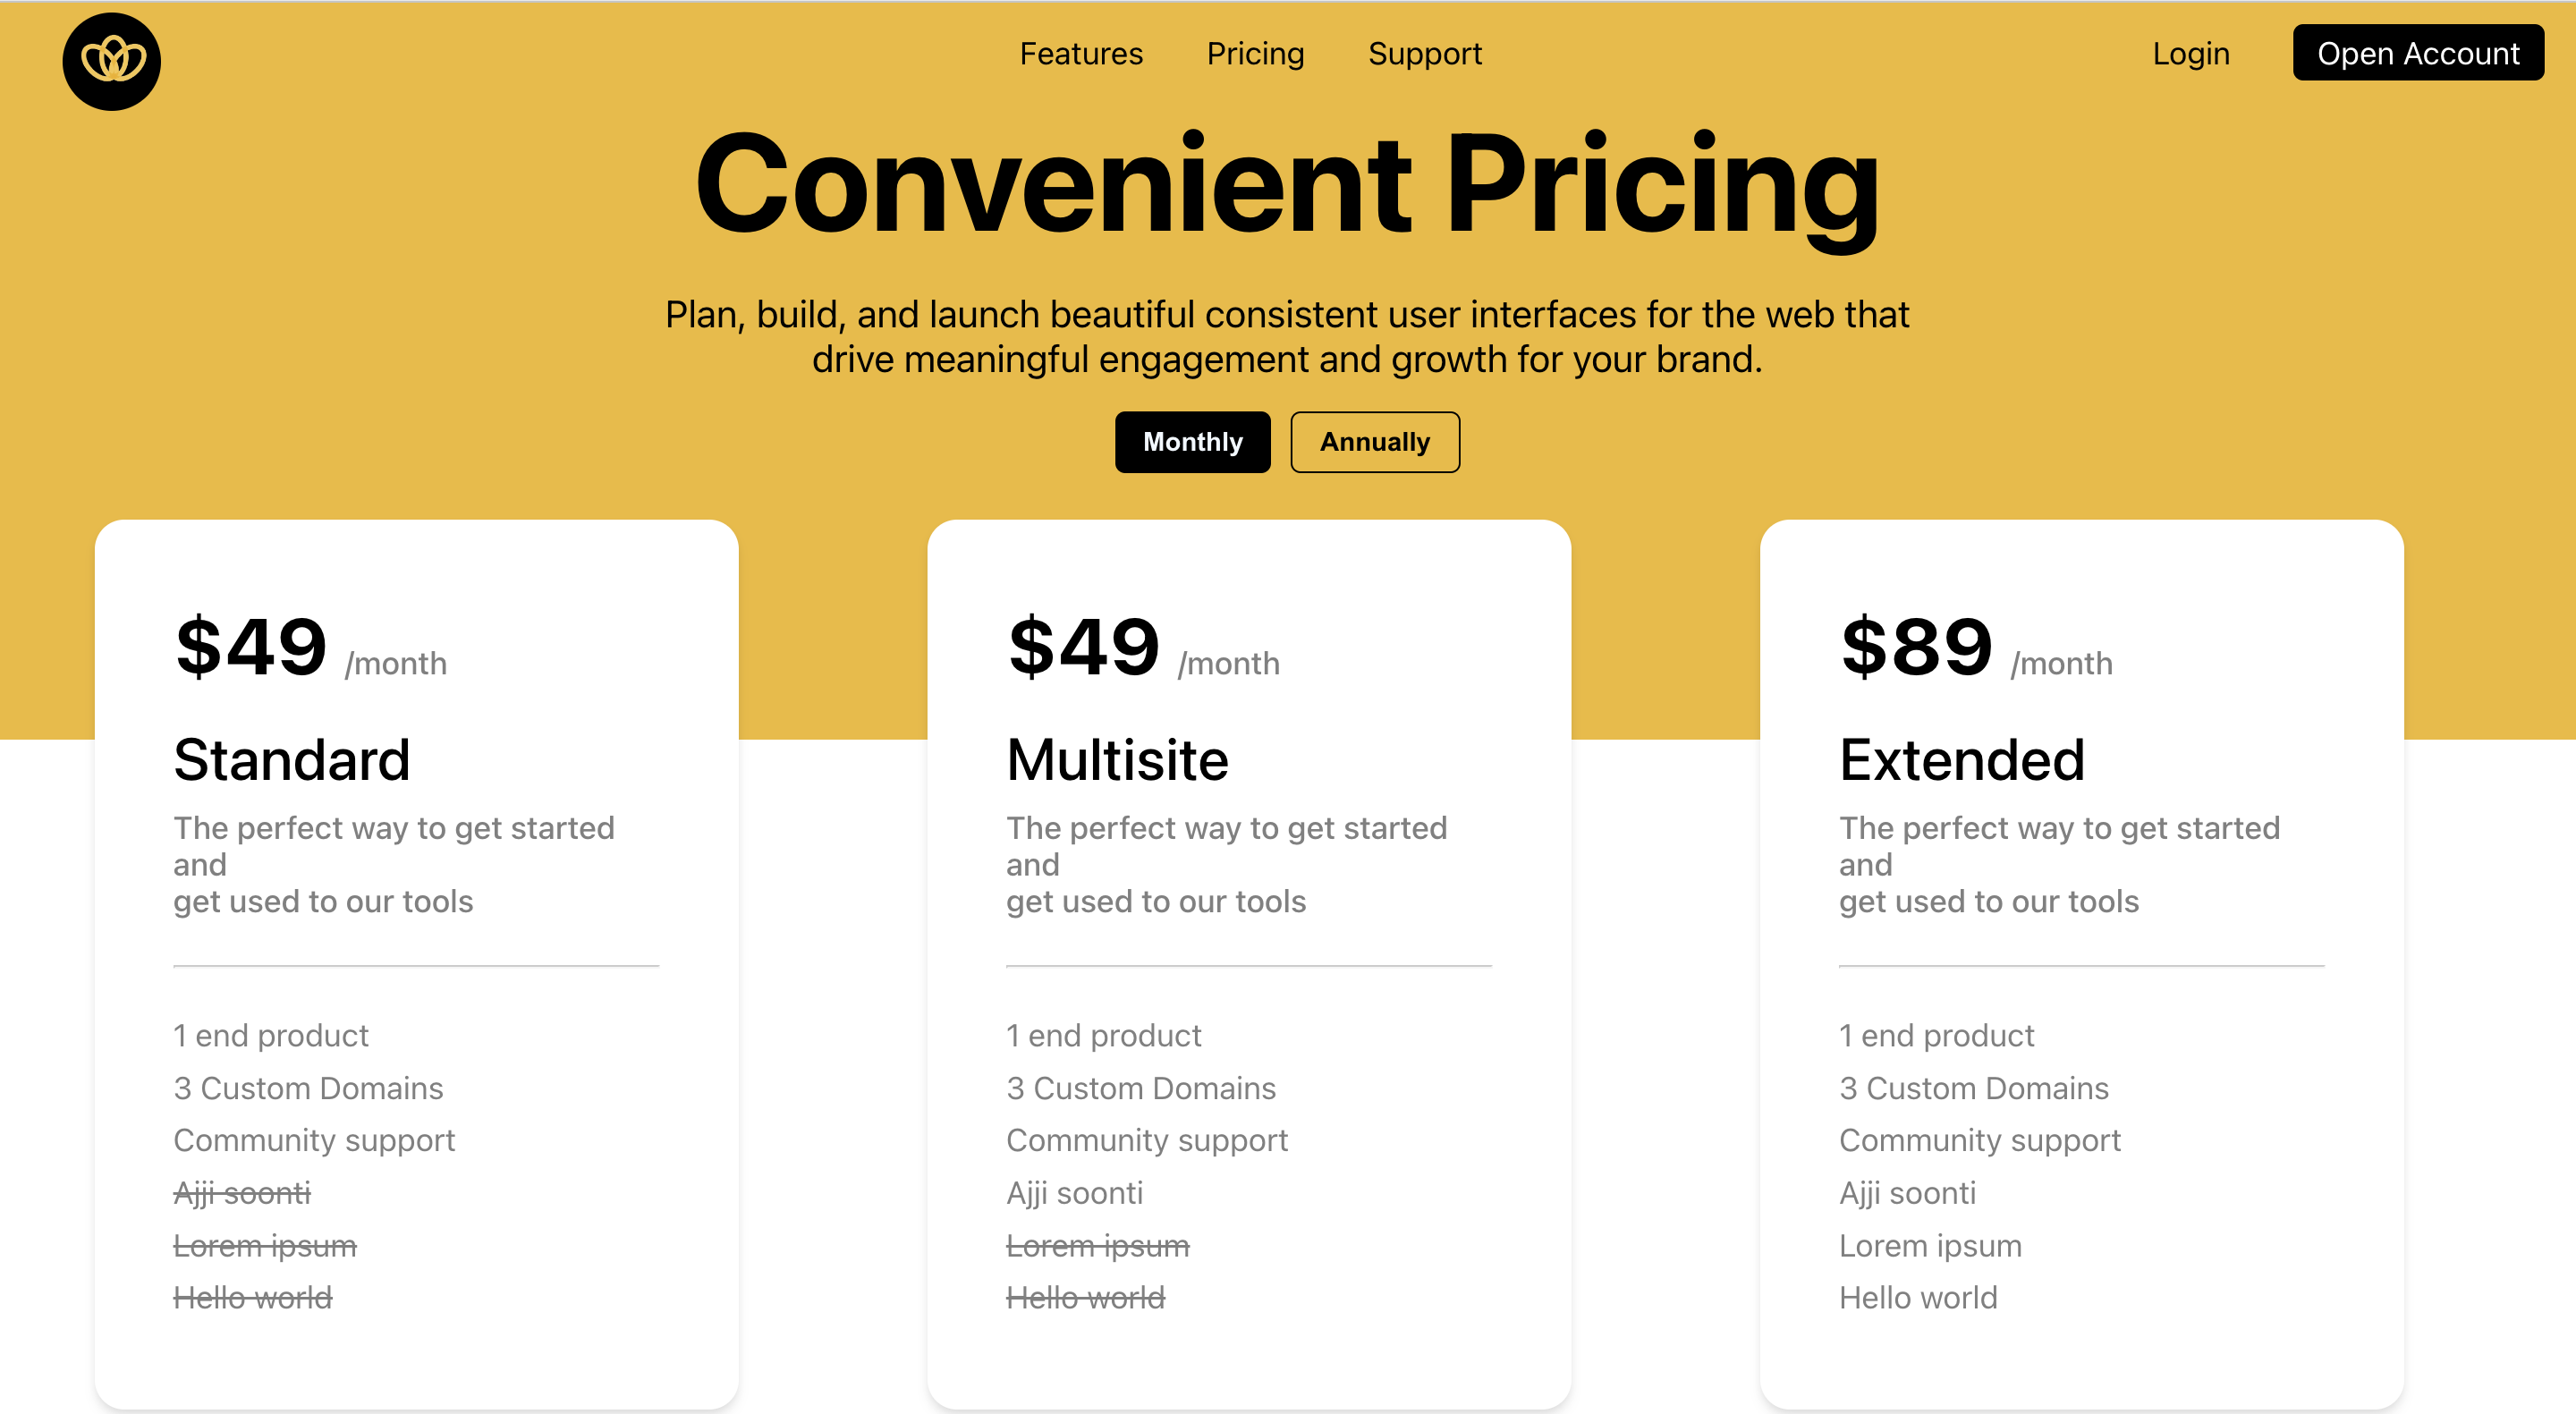This screenshot has width=2576, height=1414.
Task: Click the $89 price on Extended plan
Action: (x=1915, y=648)
